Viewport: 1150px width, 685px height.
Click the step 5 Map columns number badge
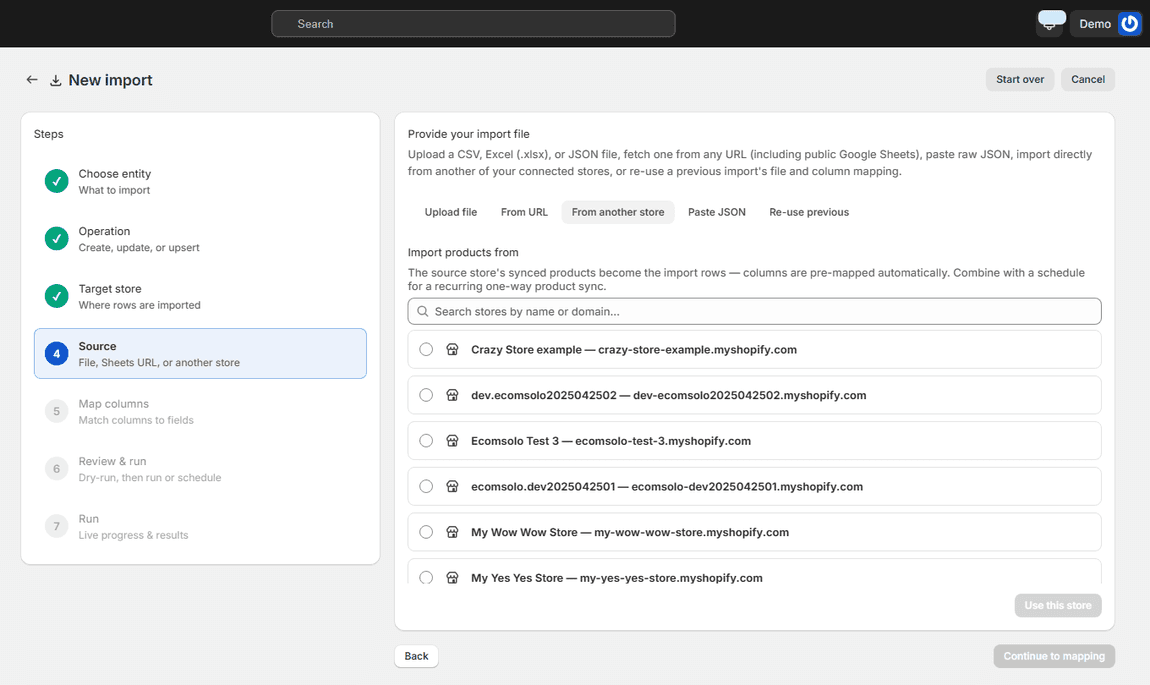56,411
